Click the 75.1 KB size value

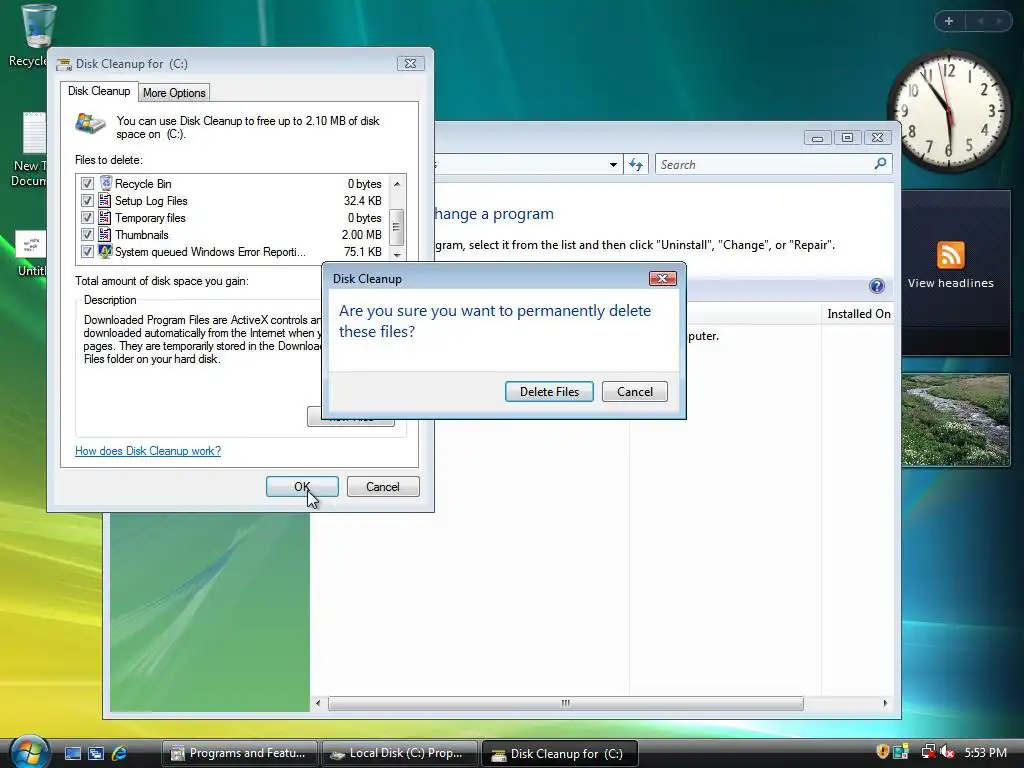pos(363,251)
